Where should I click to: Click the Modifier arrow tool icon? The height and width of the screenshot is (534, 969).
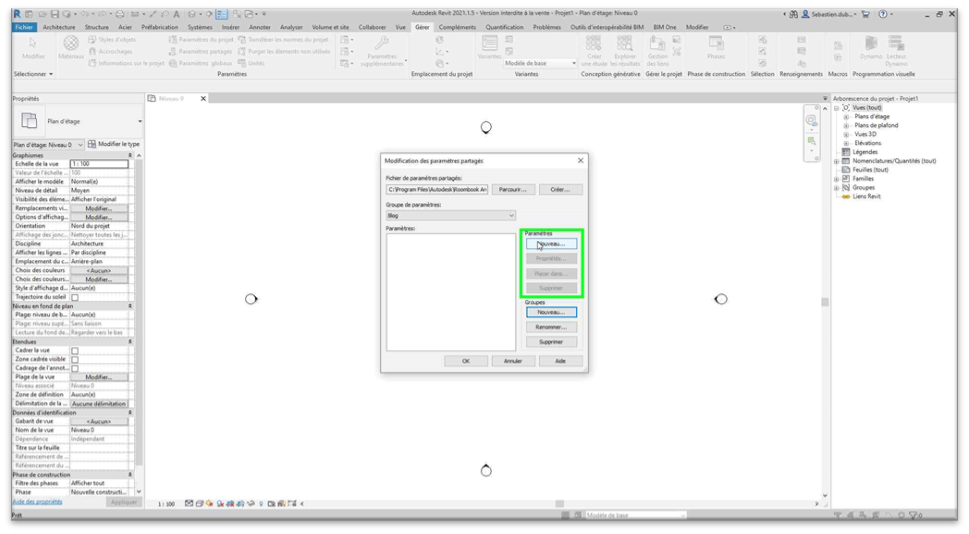click(33, 47)
